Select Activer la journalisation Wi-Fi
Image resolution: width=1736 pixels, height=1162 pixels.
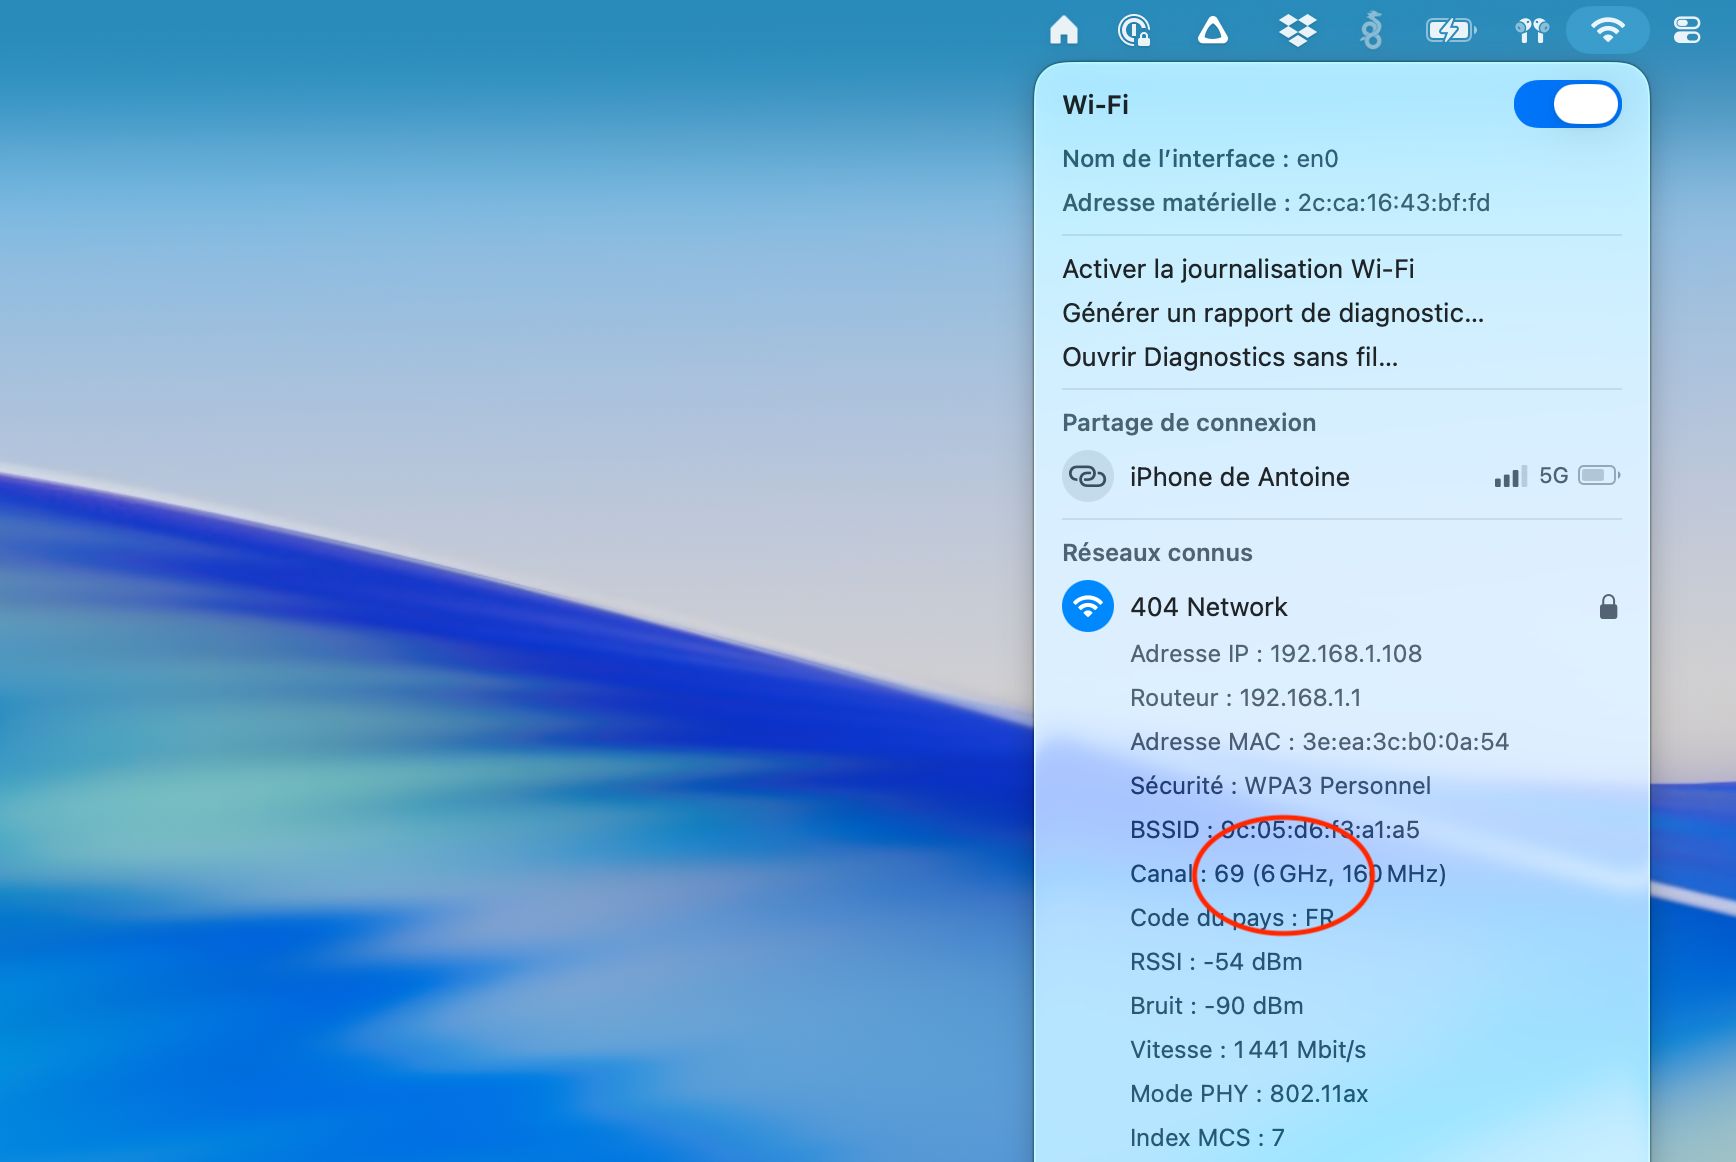[x=1238, y=269]
